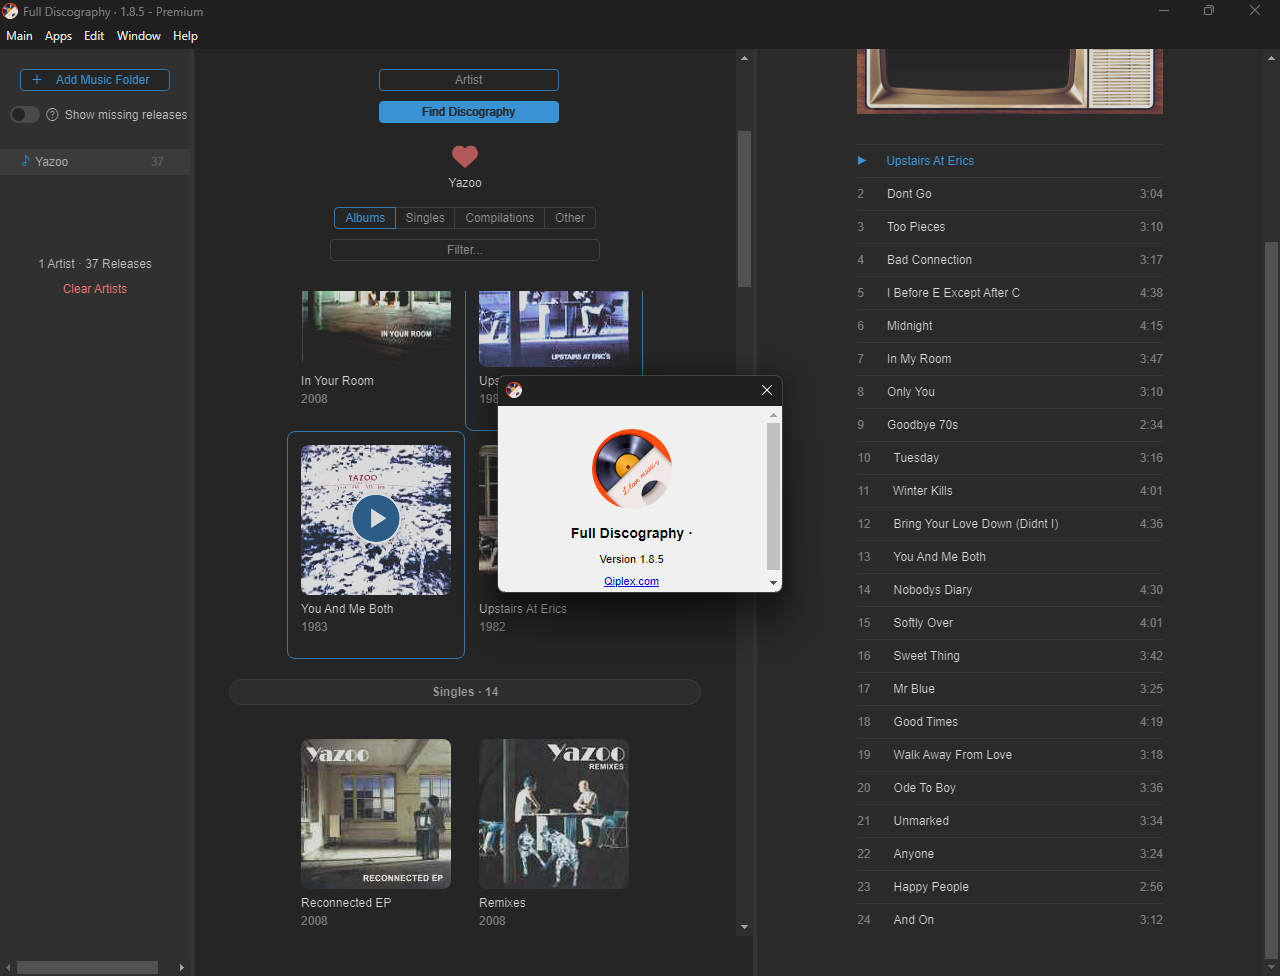Select the Remixes single cover art
Viewport: 1280px width, 976px height.
554,814
